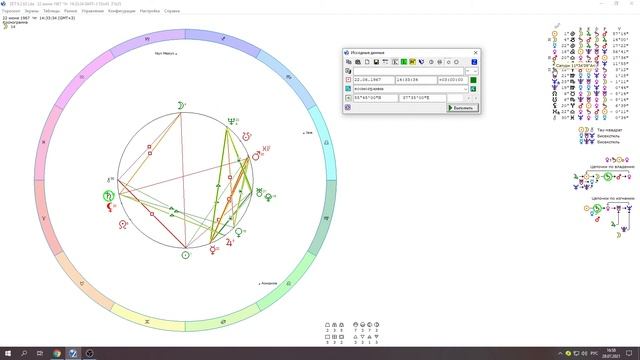Click the red Mercury glyph near chart bottom
The image size is (640, 360).
pyautogui.click(x=213, y=249)
